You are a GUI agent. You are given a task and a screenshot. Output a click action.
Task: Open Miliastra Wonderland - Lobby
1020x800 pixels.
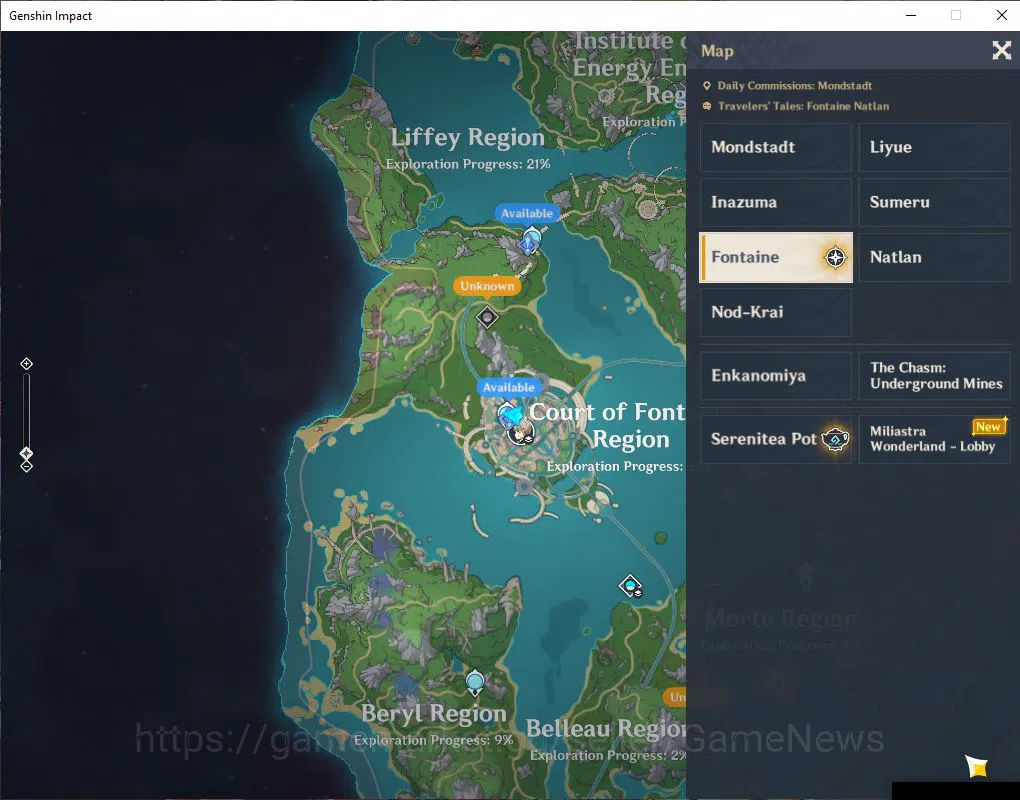pos(934,439)
